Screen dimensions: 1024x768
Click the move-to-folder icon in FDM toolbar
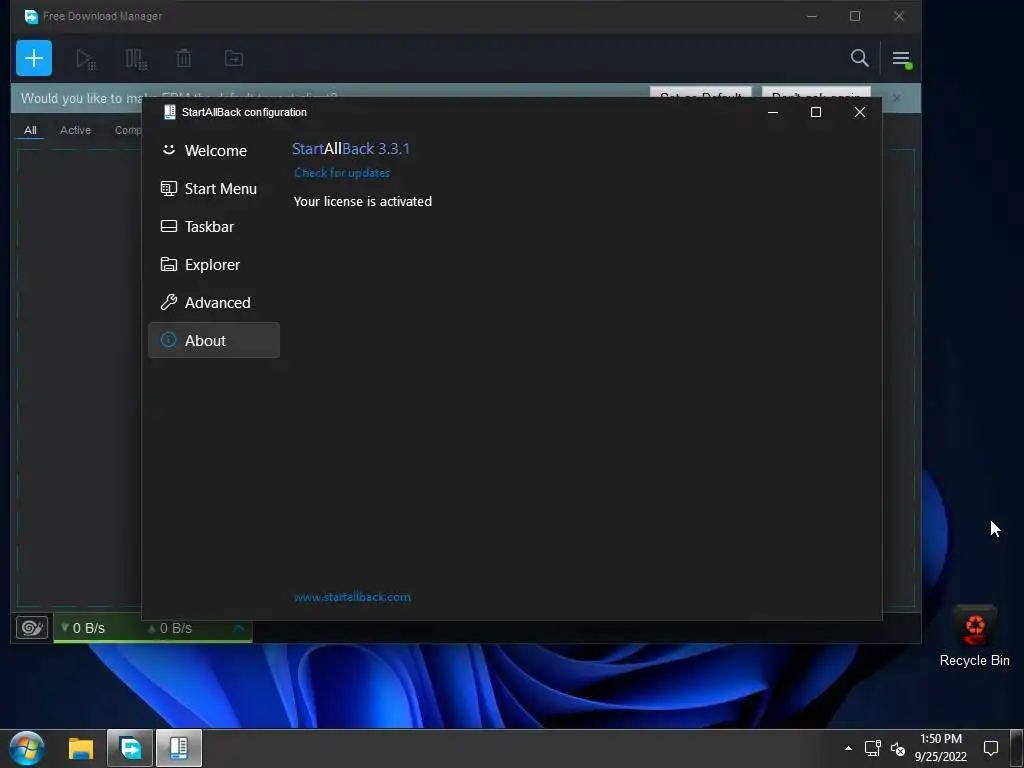tap(234, 59)
